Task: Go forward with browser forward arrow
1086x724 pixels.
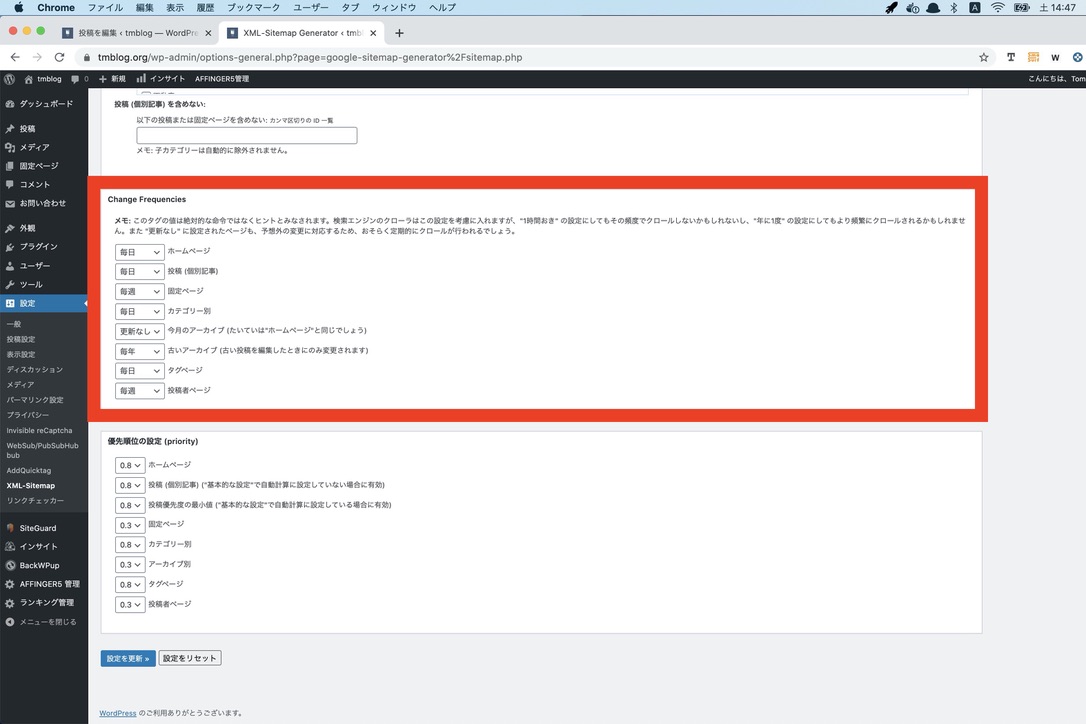Action: pos(37,58)
